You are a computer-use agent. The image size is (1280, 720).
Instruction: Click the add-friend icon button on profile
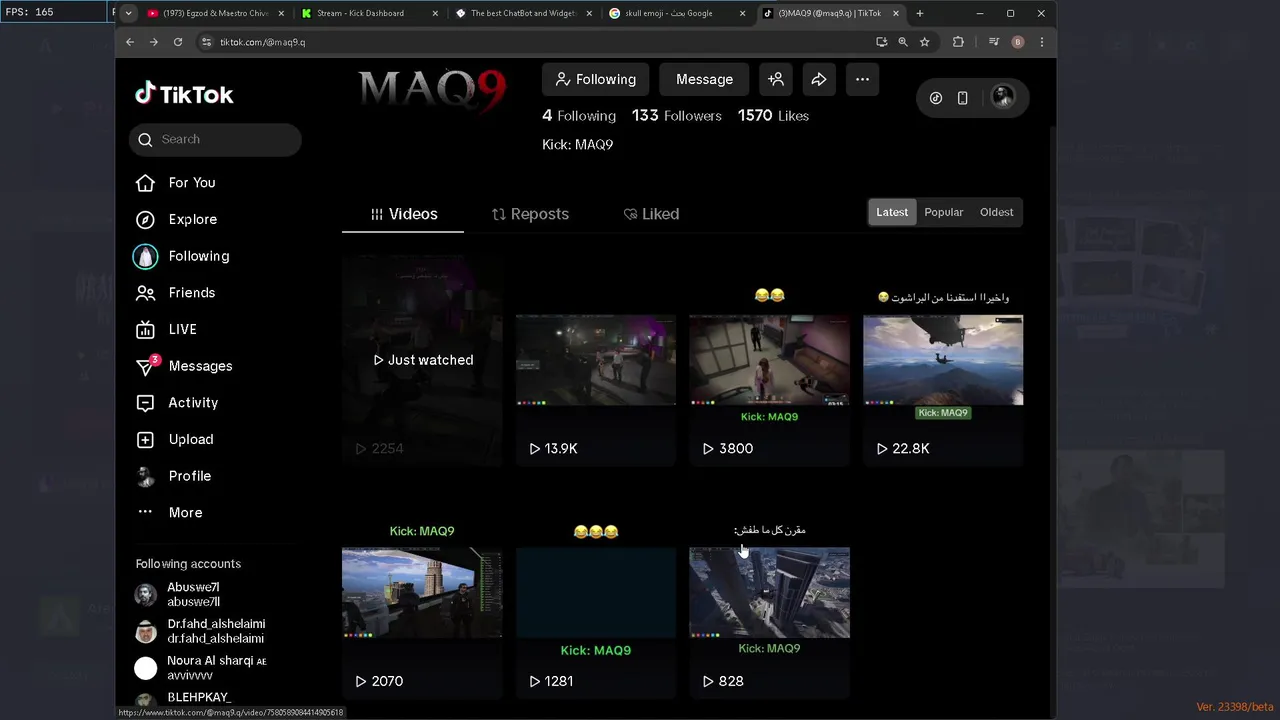776,79
